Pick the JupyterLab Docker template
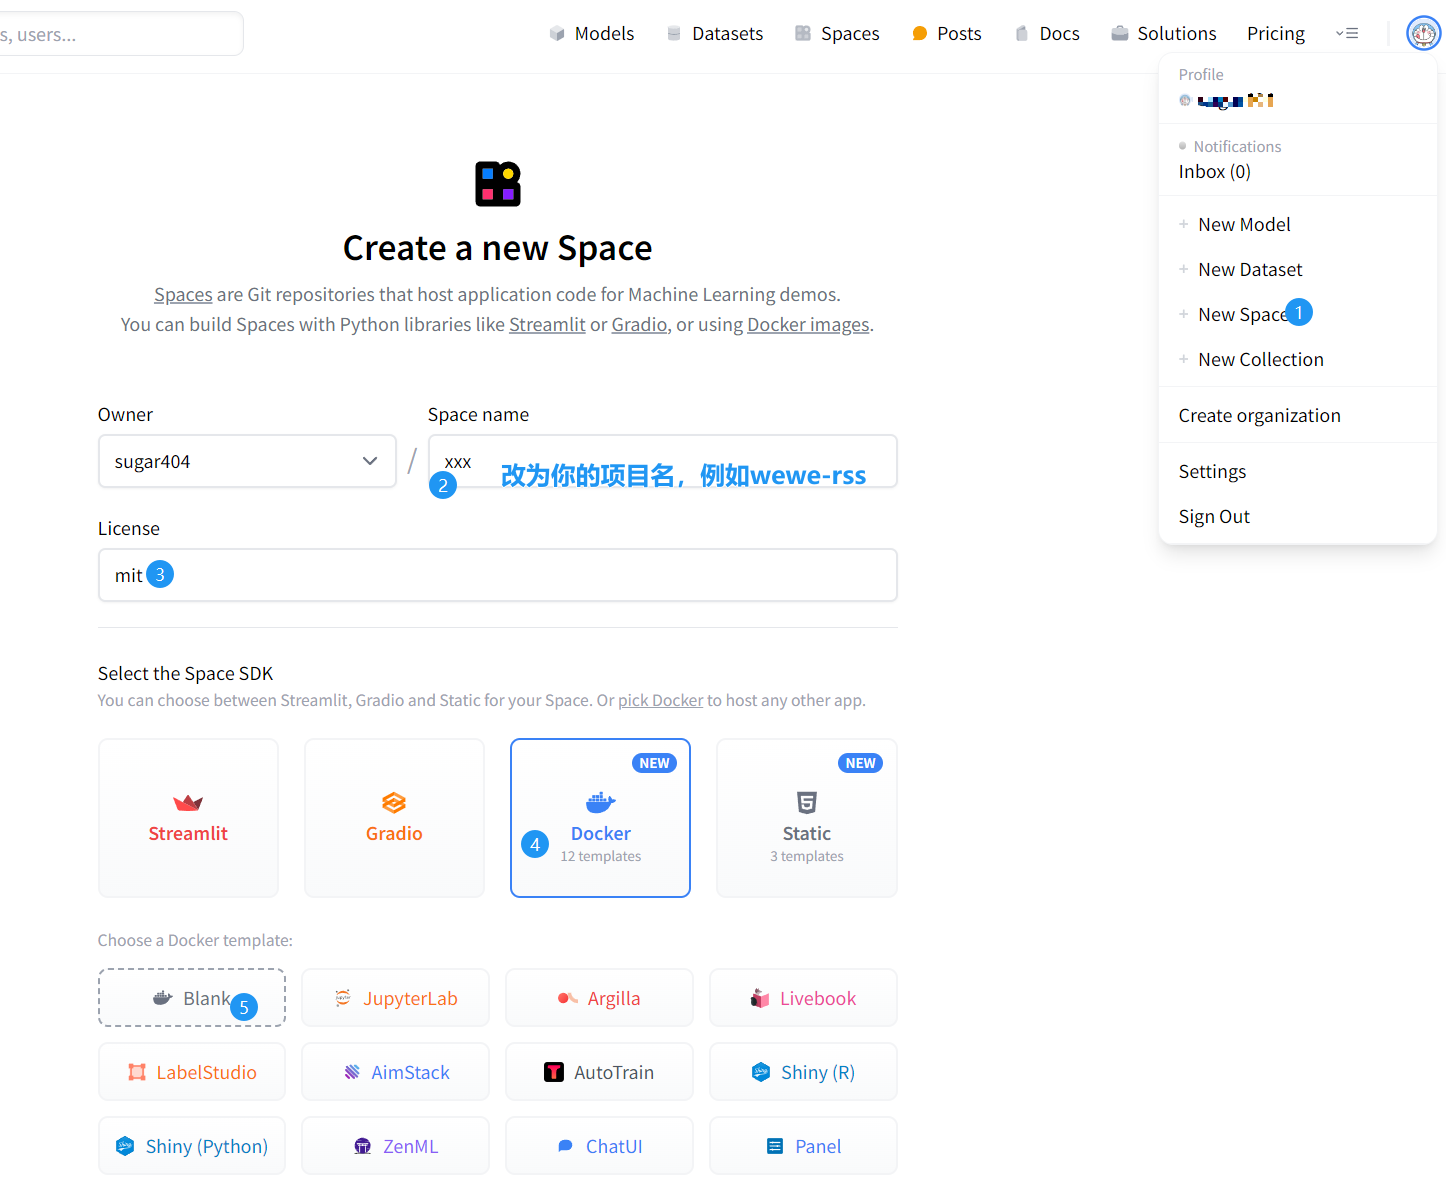Viewport: 1446px width, 1185px height. tap(395, 997)
